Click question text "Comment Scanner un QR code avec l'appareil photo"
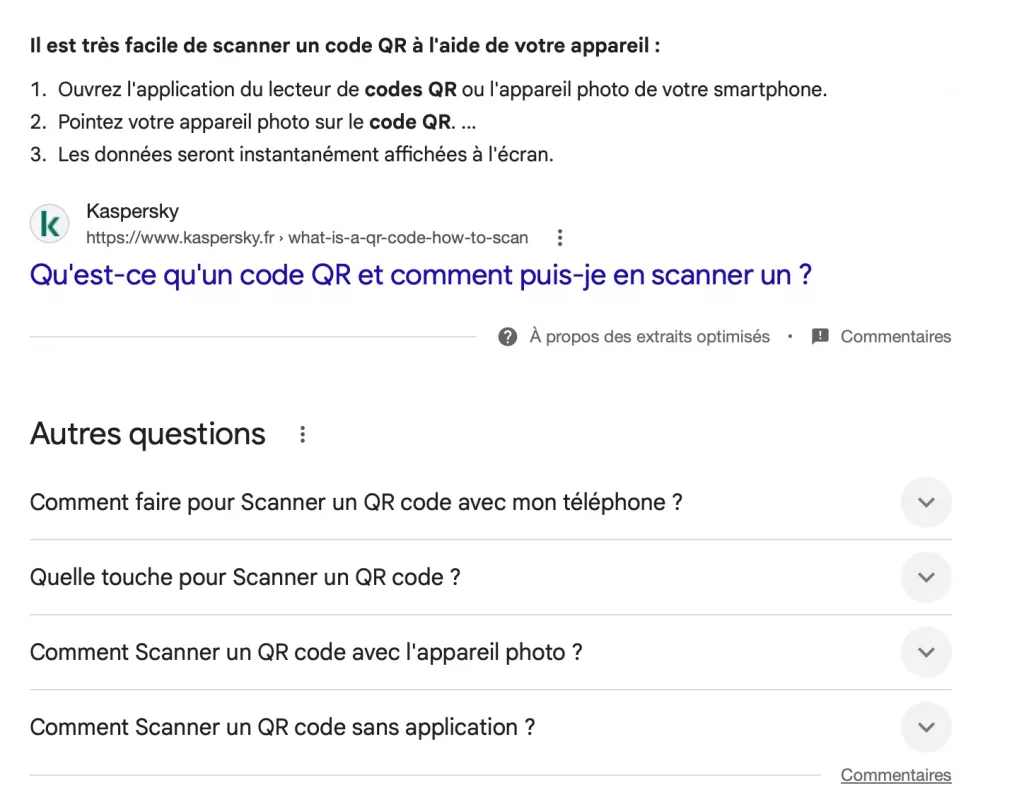The height and width of the screenshot is (812, 1024). [x=305, y=652]
